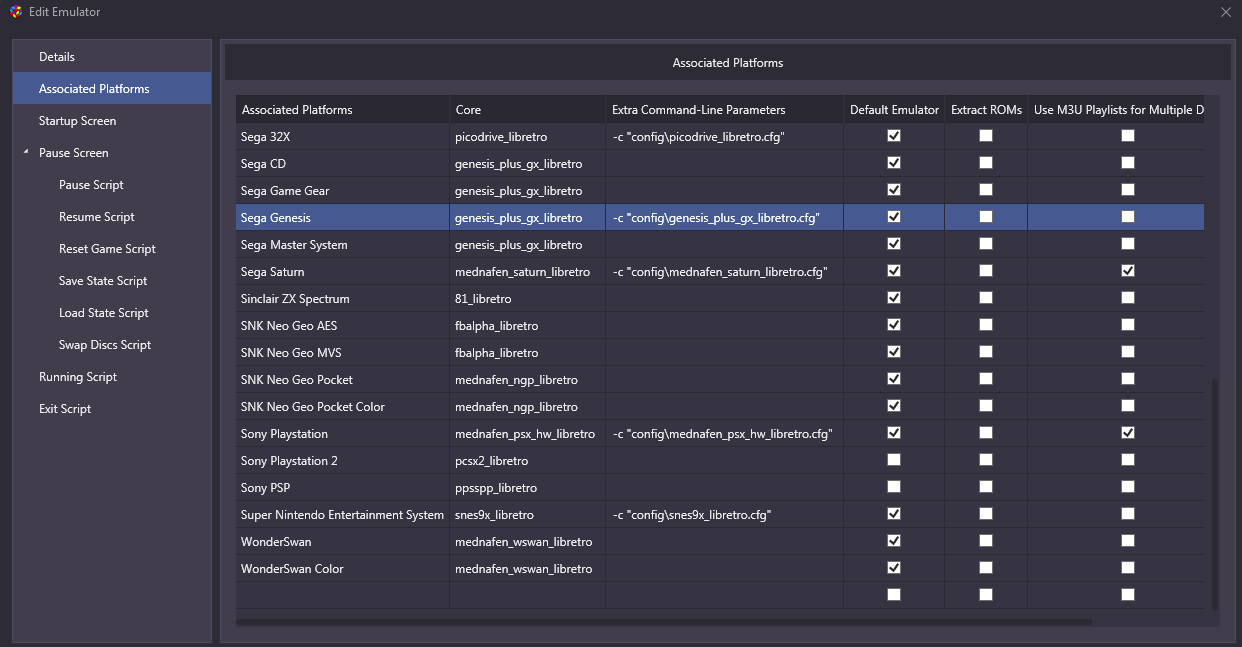Check Default Emulator for Sony Playstation 2

pyautogui.click(x=894, y=460)
